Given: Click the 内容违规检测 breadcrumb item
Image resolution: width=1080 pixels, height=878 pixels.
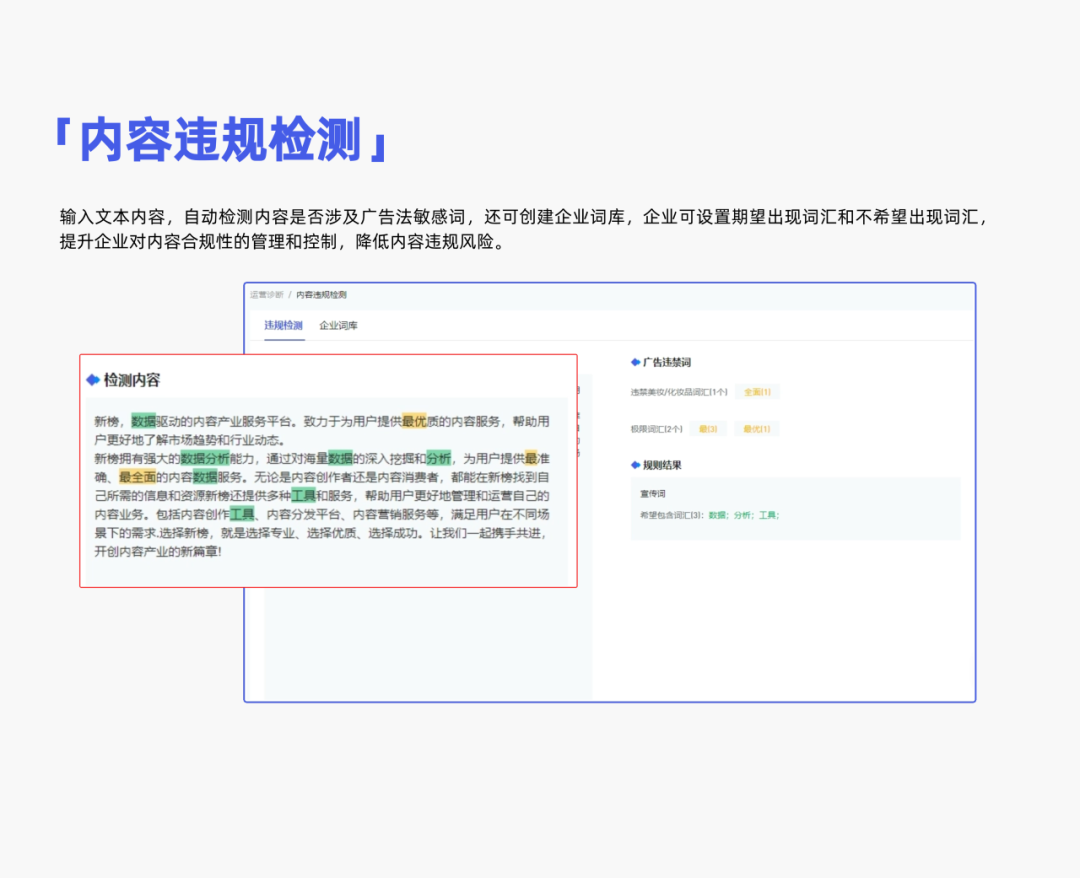Looking at the screenshot, I should tap(322, 295).
